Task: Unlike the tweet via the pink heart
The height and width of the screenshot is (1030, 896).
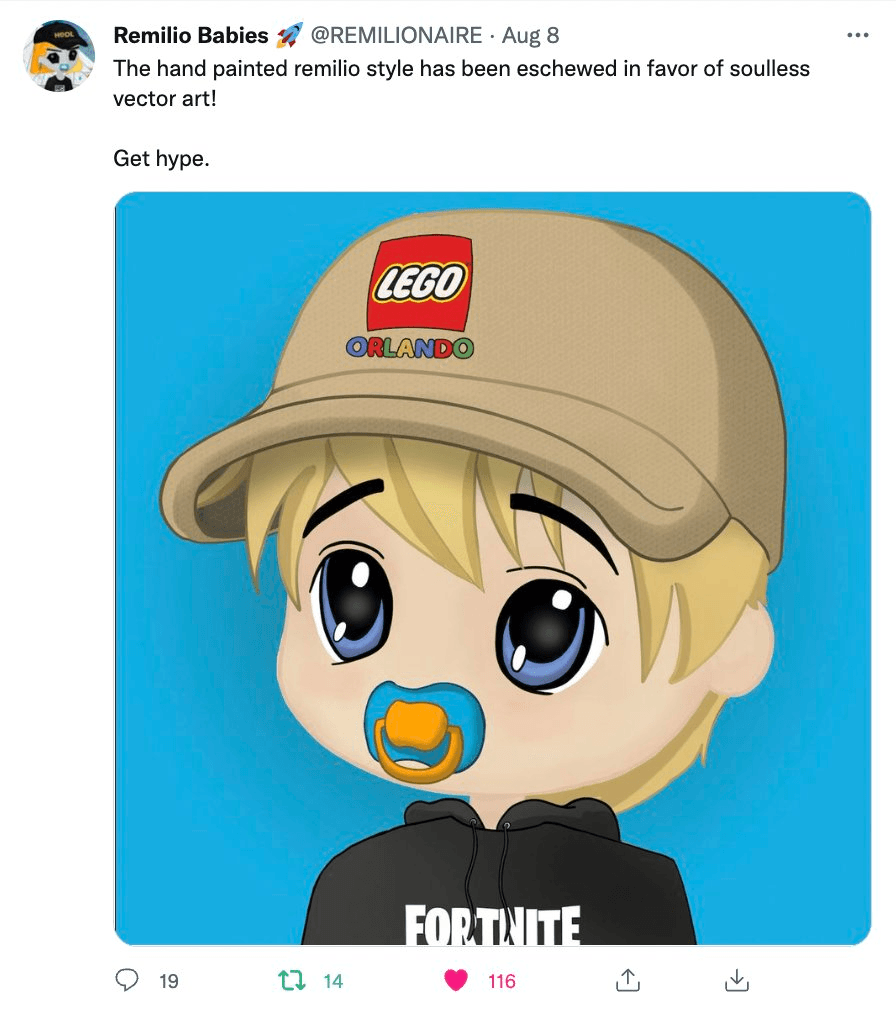Action: (x=456, y=980)
